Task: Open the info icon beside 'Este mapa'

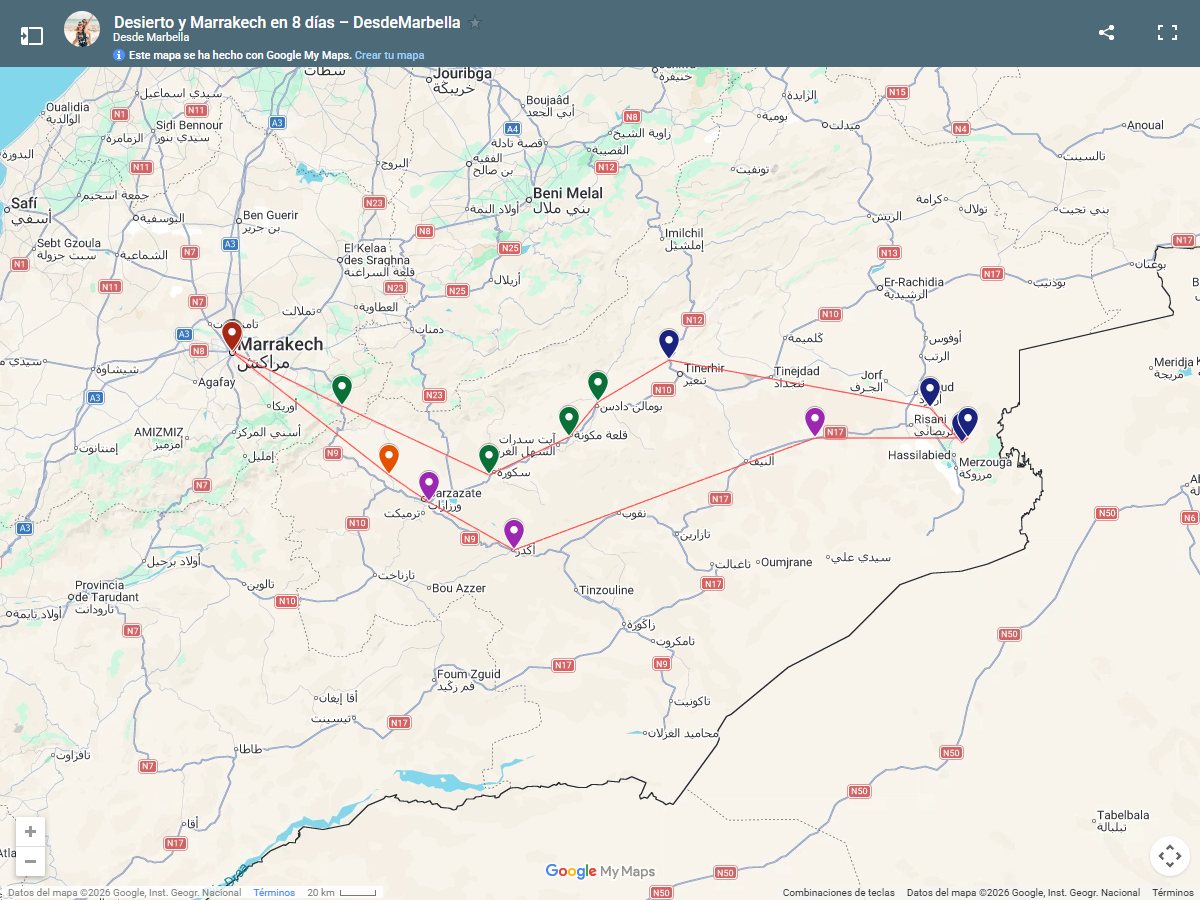Action: pyautogui.click(x=119, y=55)
